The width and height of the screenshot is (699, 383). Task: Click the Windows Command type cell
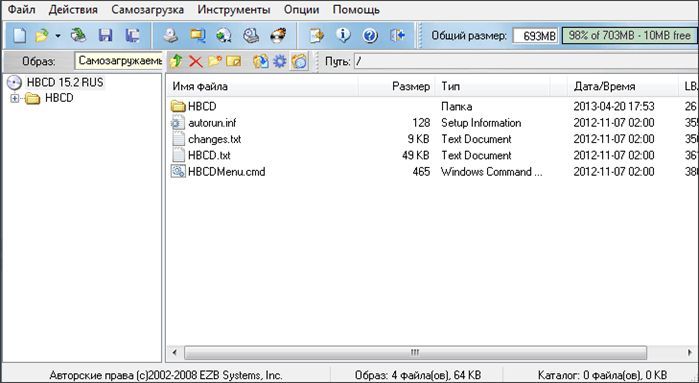coord(491,172)
